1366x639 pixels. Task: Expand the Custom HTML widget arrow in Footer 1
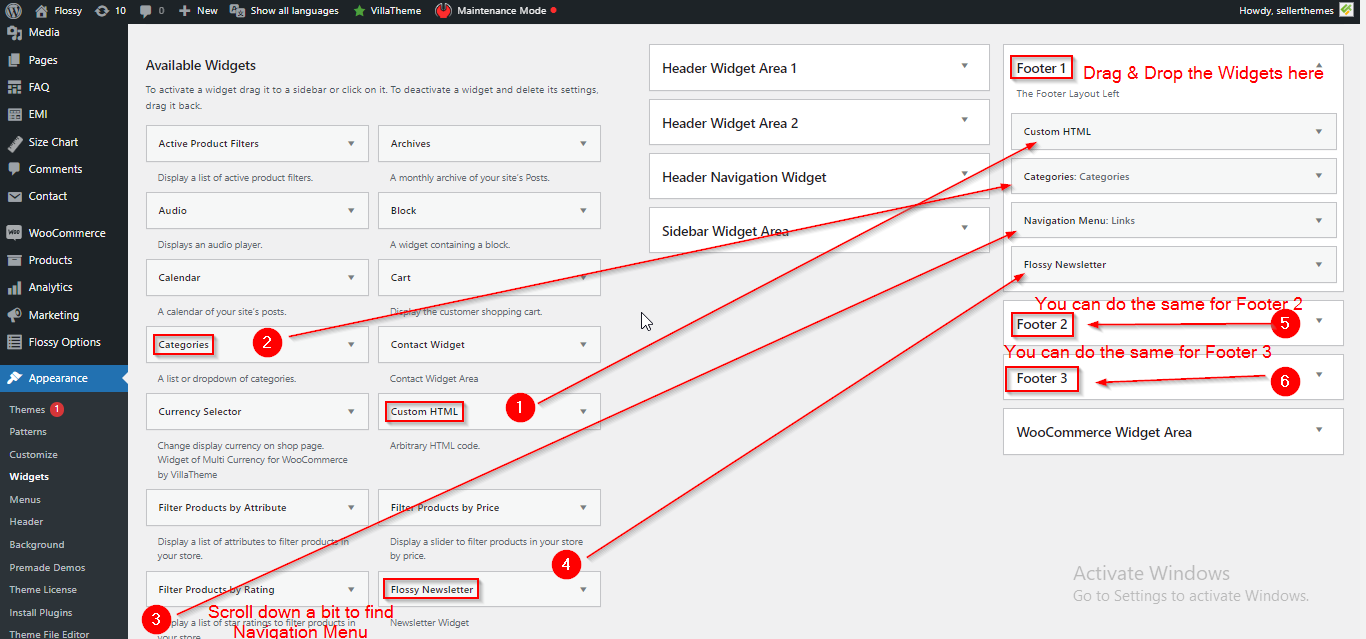coord(1319,132)
